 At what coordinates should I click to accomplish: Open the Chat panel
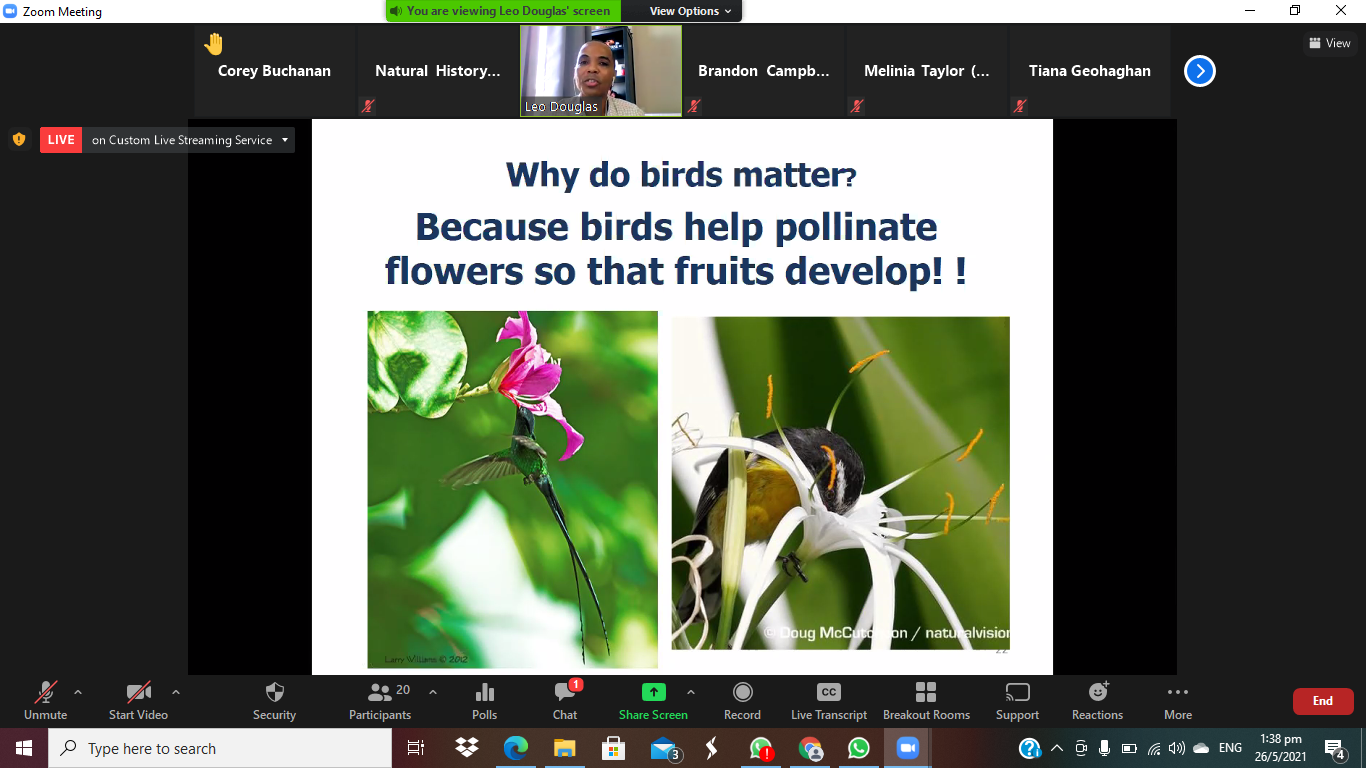(x=565, y=700)
